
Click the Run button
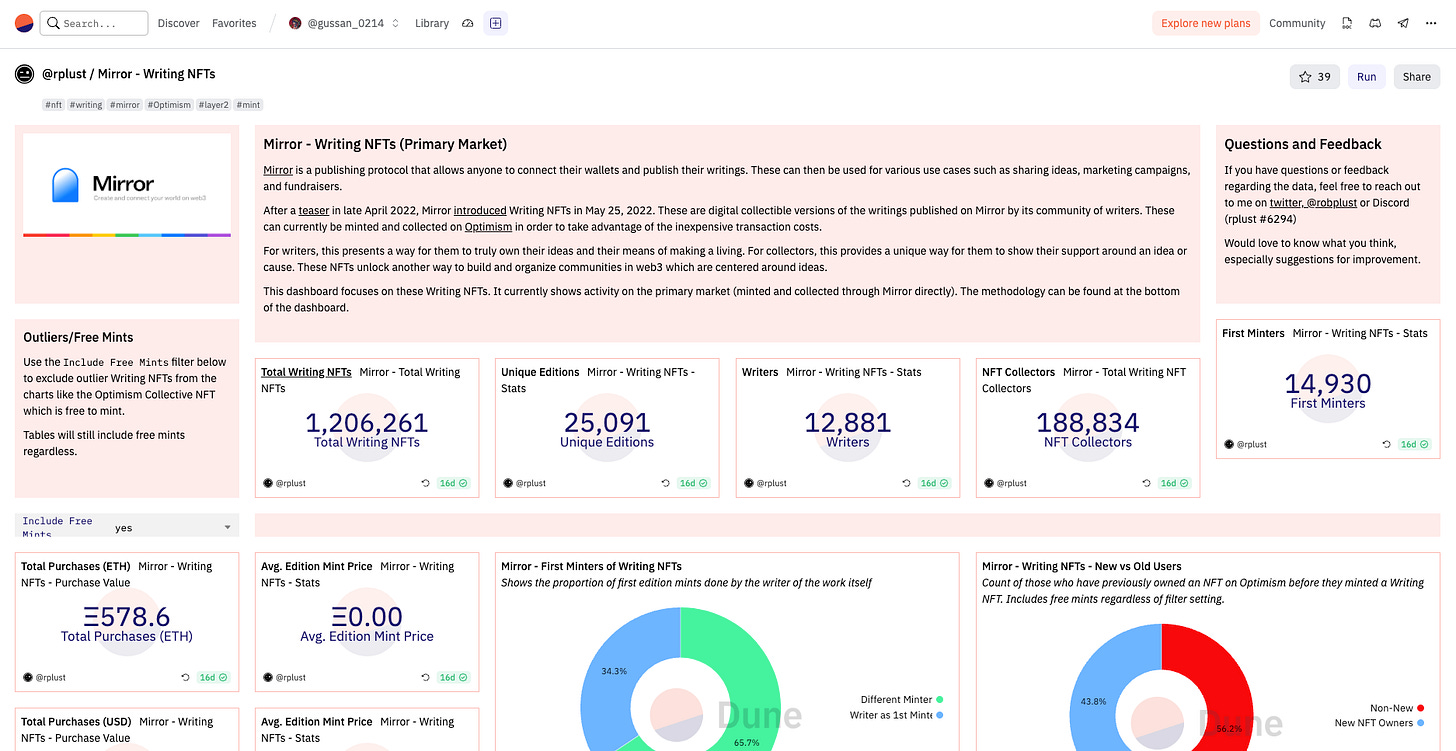(1366, 77)
